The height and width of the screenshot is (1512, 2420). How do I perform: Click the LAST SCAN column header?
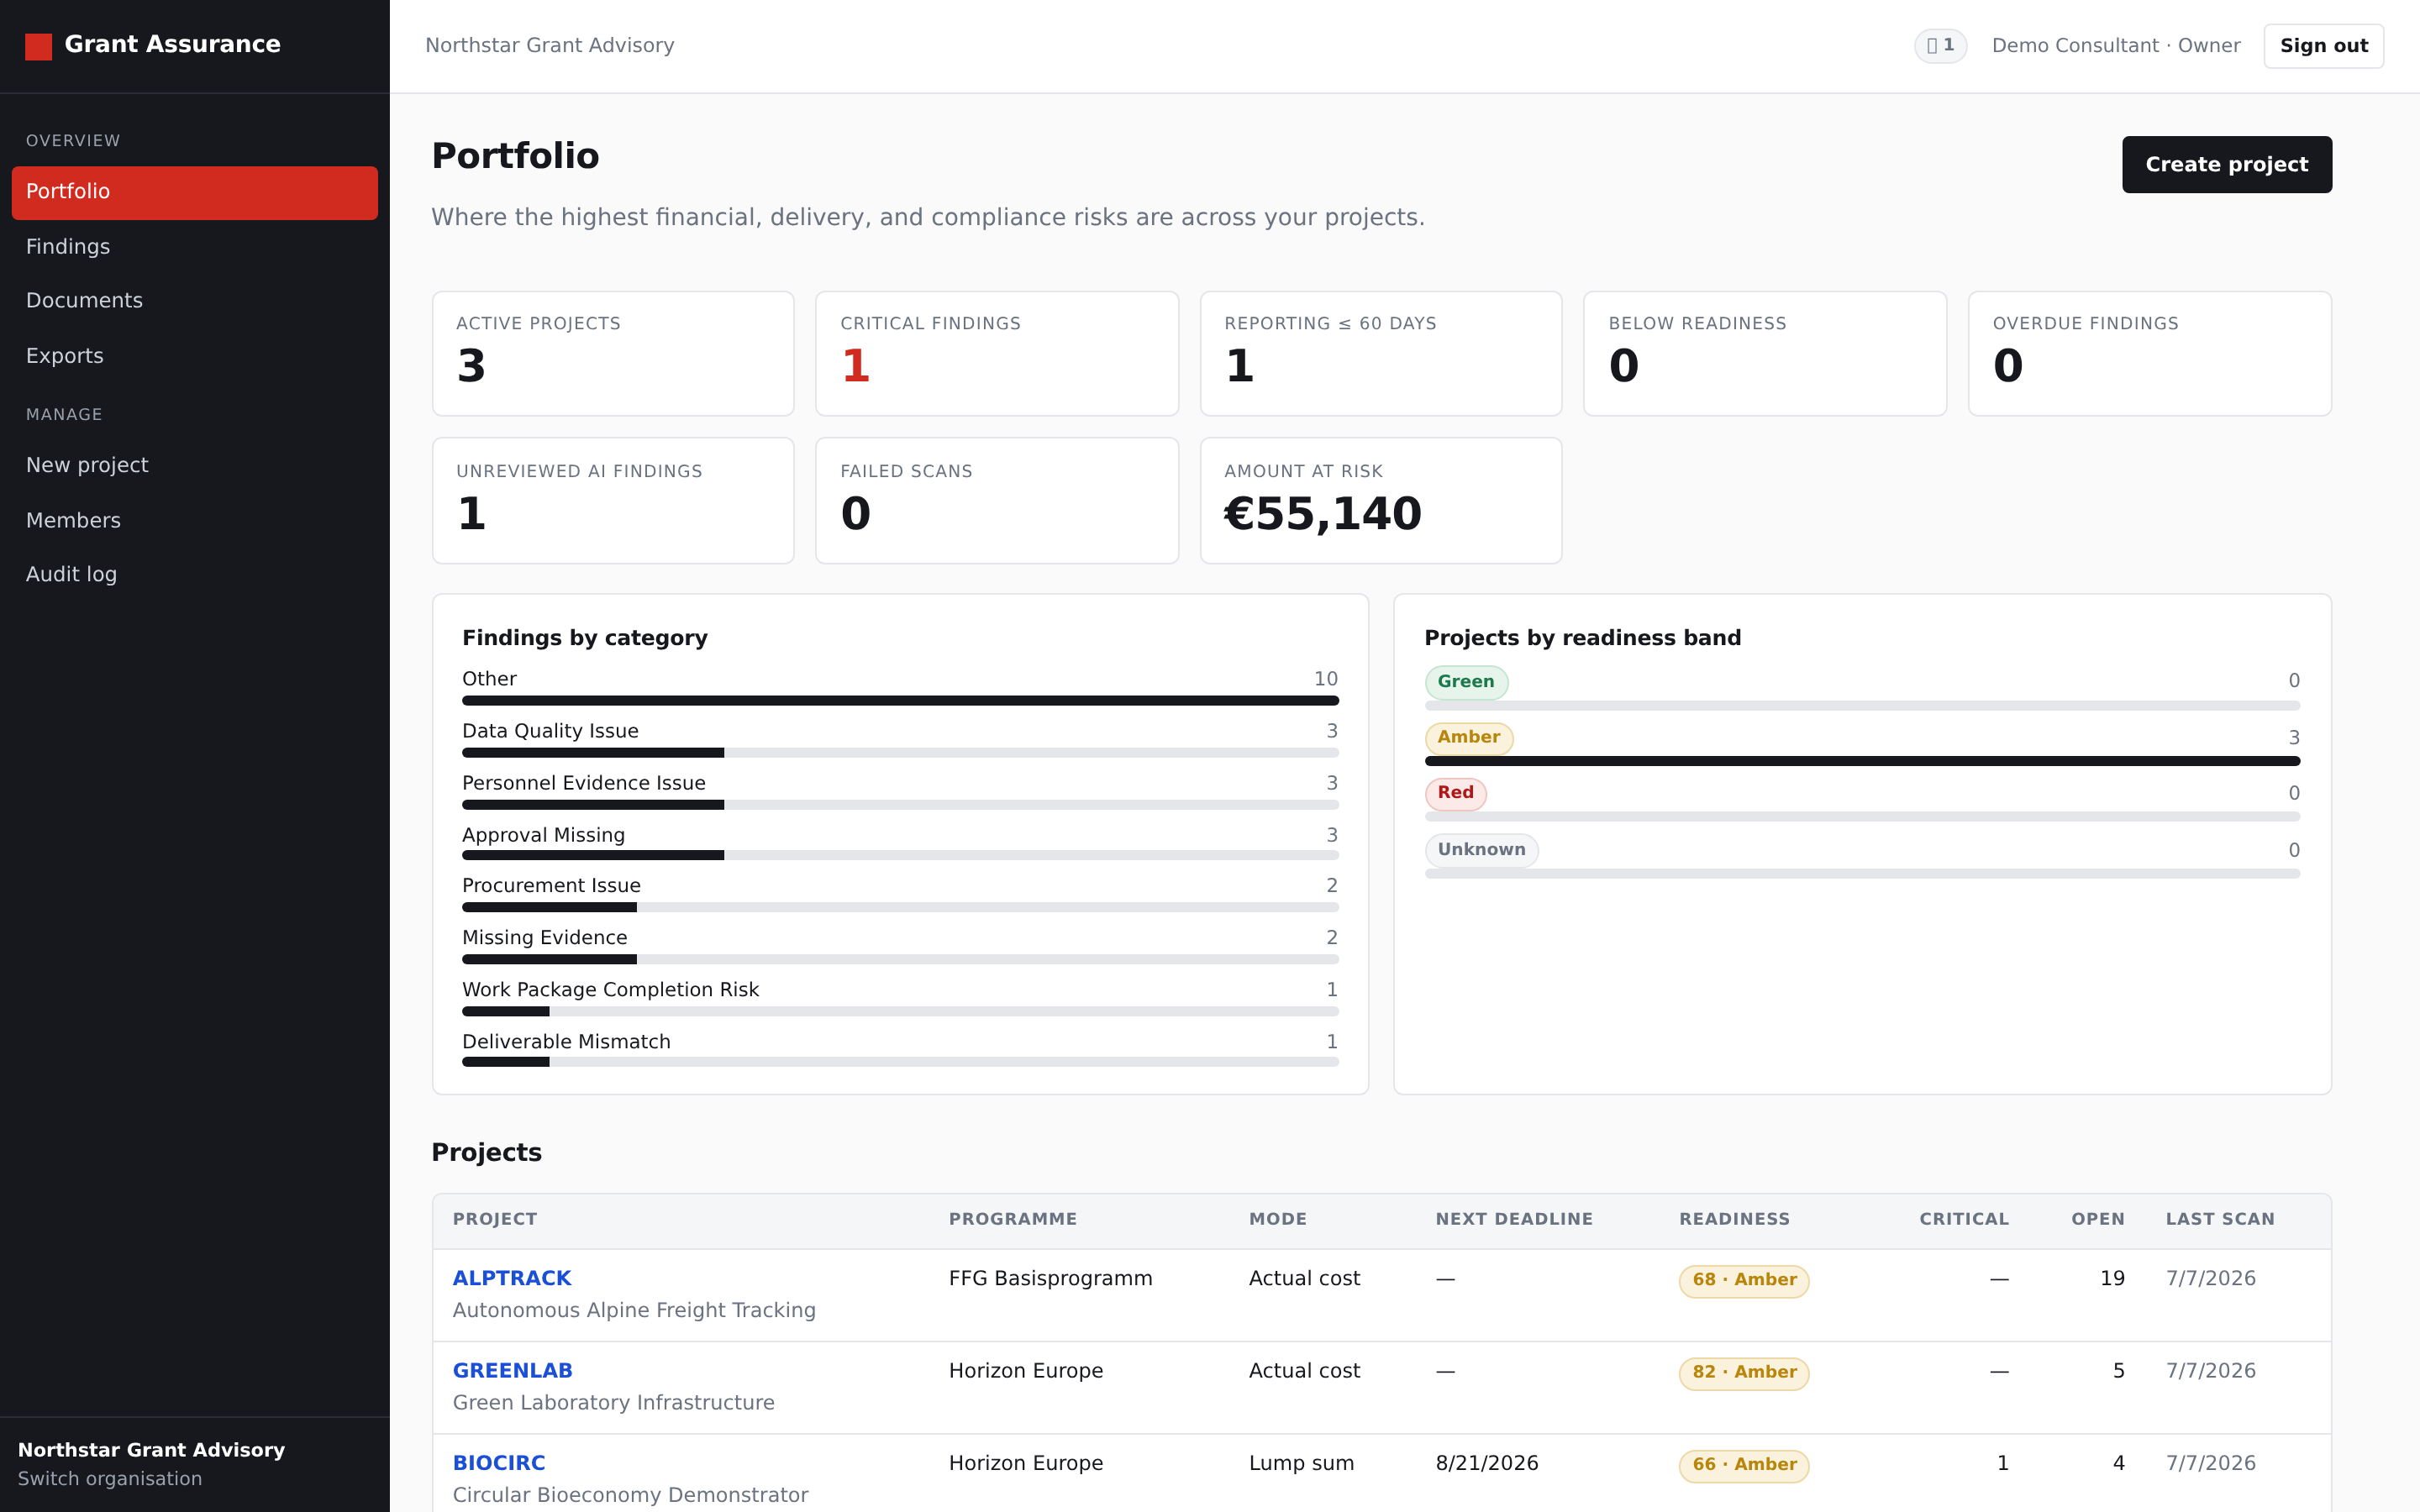click(x=2220, y=1219)
